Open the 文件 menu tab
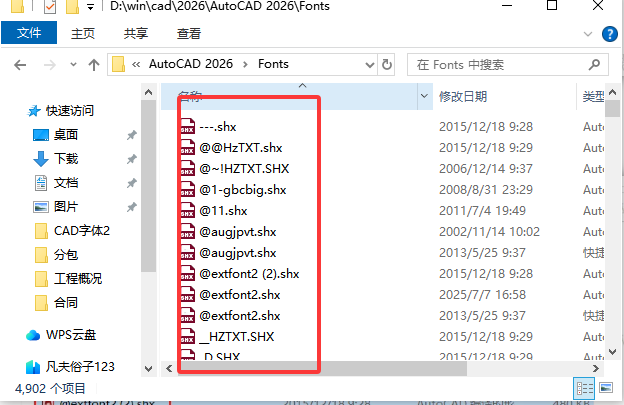Viewport: 624px width, 405px height. pyautogui.click(x=29, y=33)
